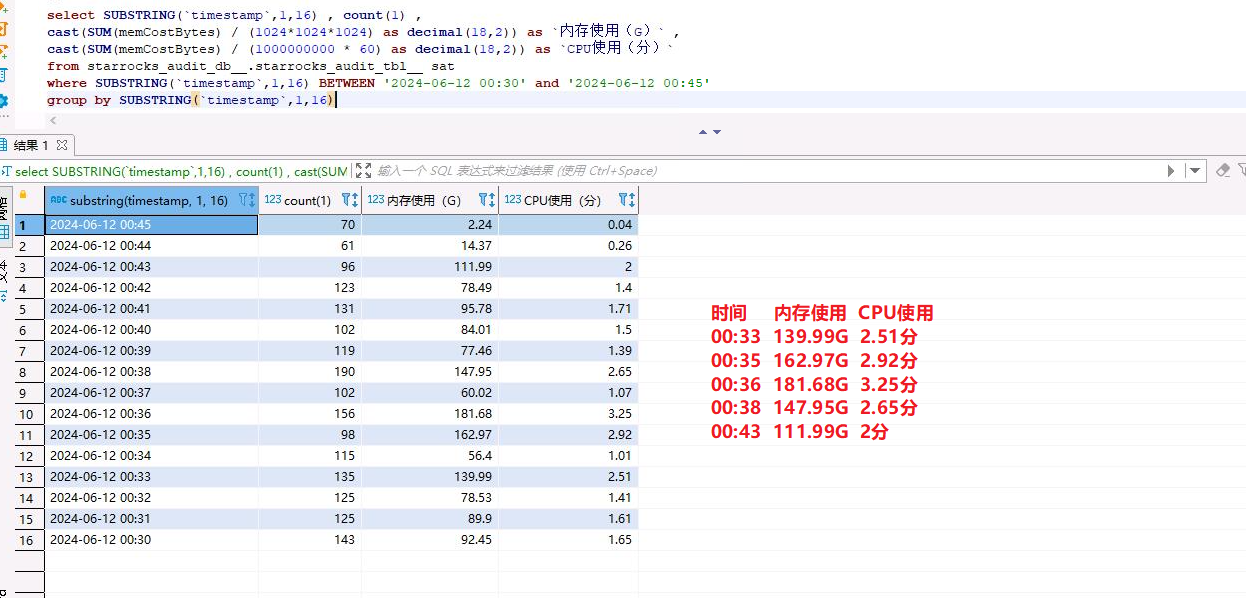Open filter/sort icon on count(1) column

[x=349, y=200]
